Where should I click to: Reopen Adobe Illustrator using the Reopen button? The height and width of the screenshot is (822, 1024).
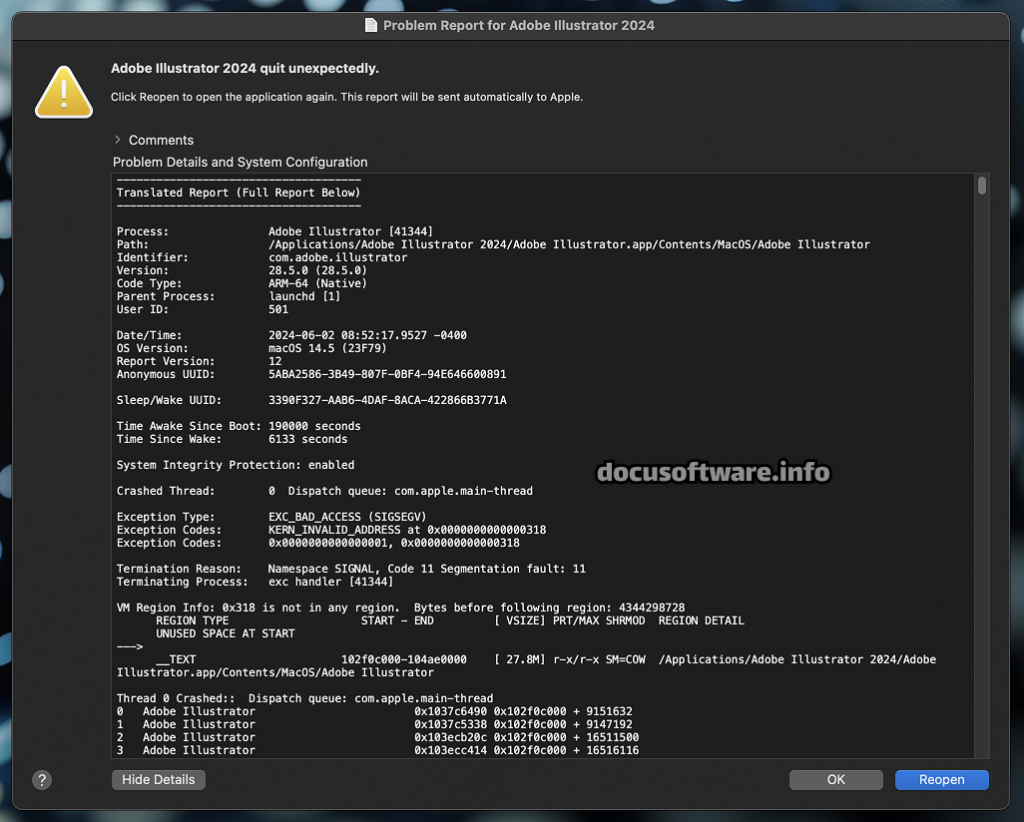[941, 780]
